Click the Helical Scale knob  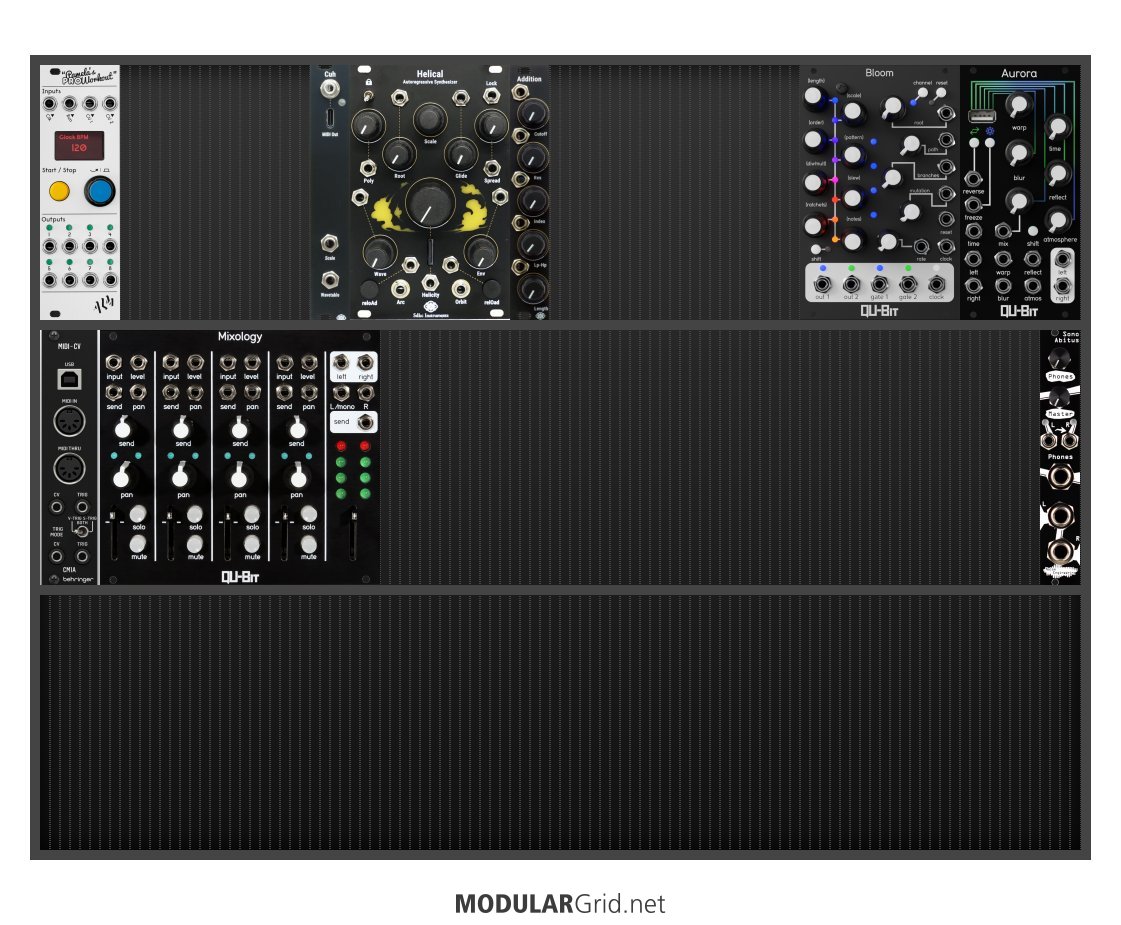(430, 119)
